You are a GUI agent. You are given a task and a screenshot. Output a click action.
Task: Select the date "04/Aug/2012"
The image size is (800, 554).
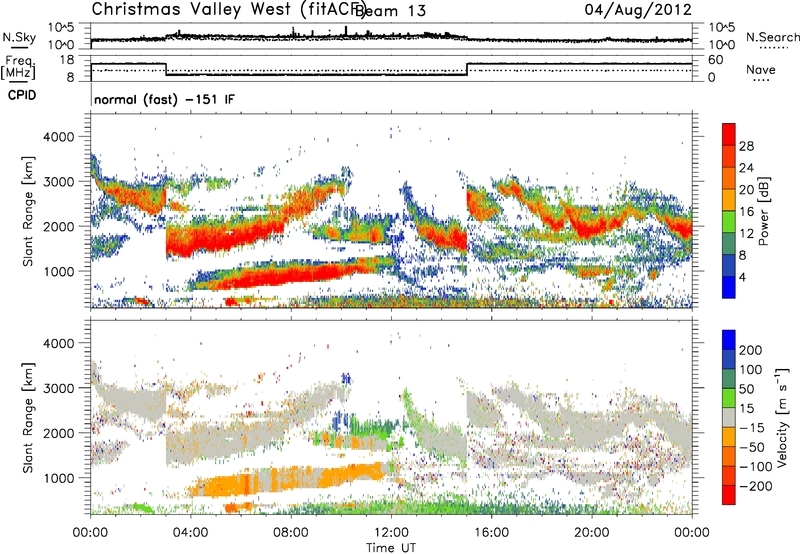[x=638, y=9]
